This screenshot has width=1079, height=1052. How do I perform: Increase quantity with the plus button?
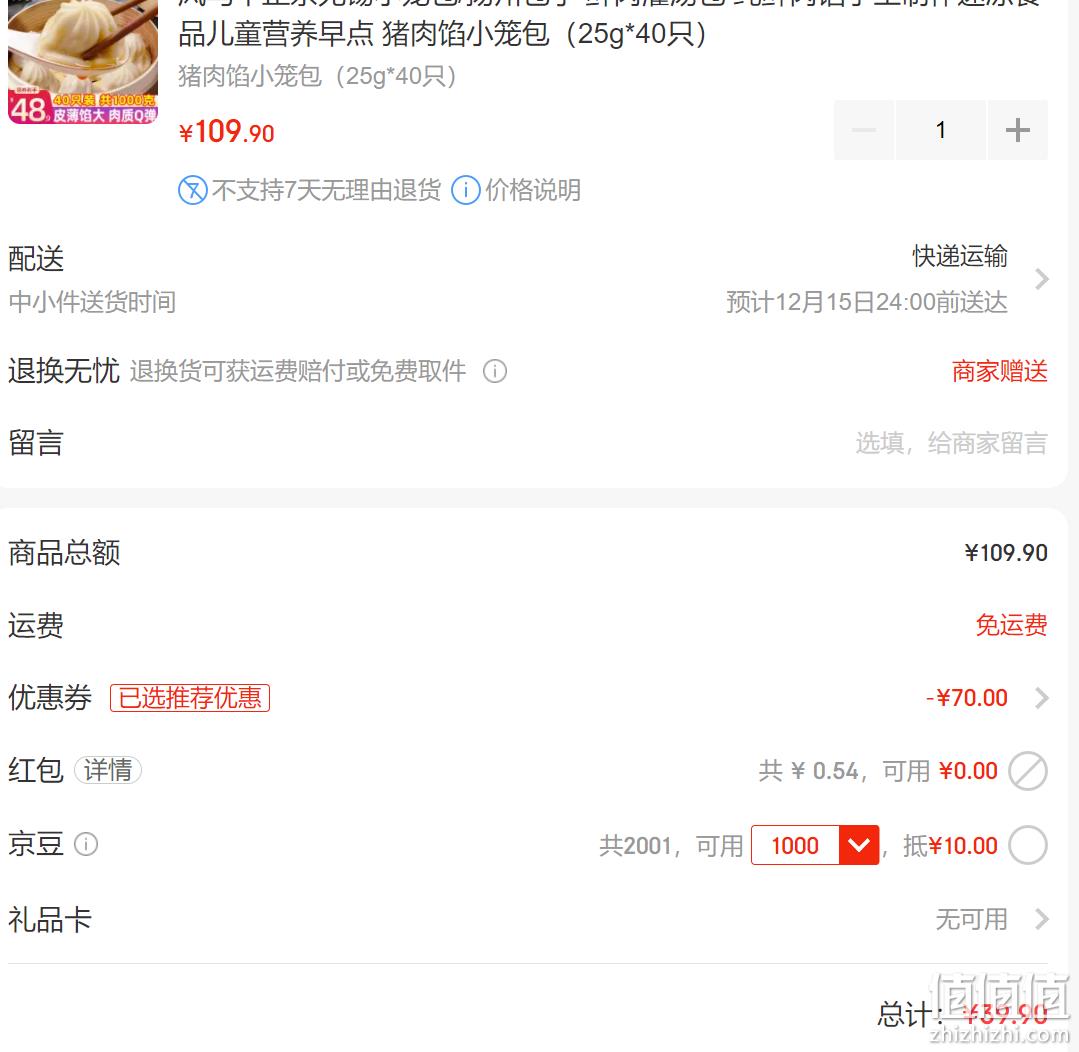click(1018, 130)
